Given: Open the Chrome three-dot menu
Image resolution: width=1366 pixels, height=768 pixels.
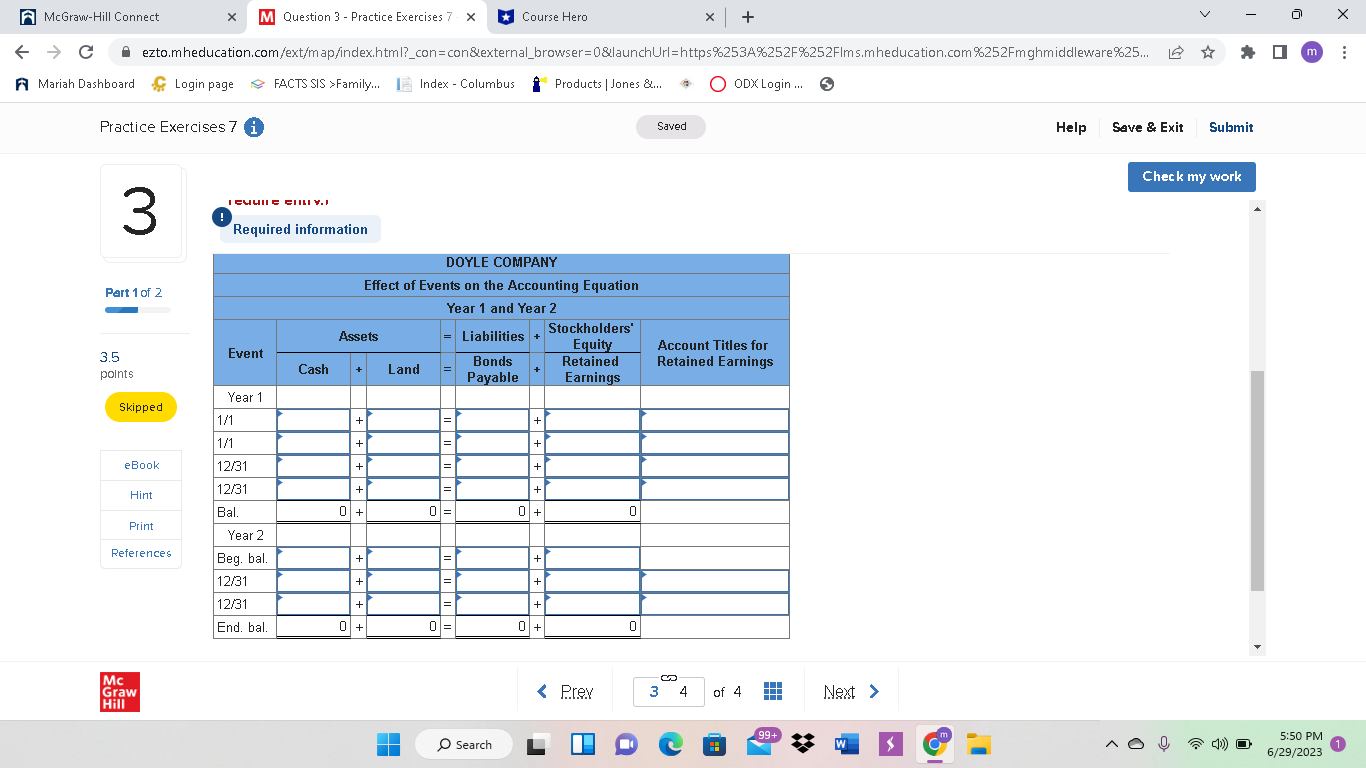Looking at the screenshot, I should tap(1345, 52).
